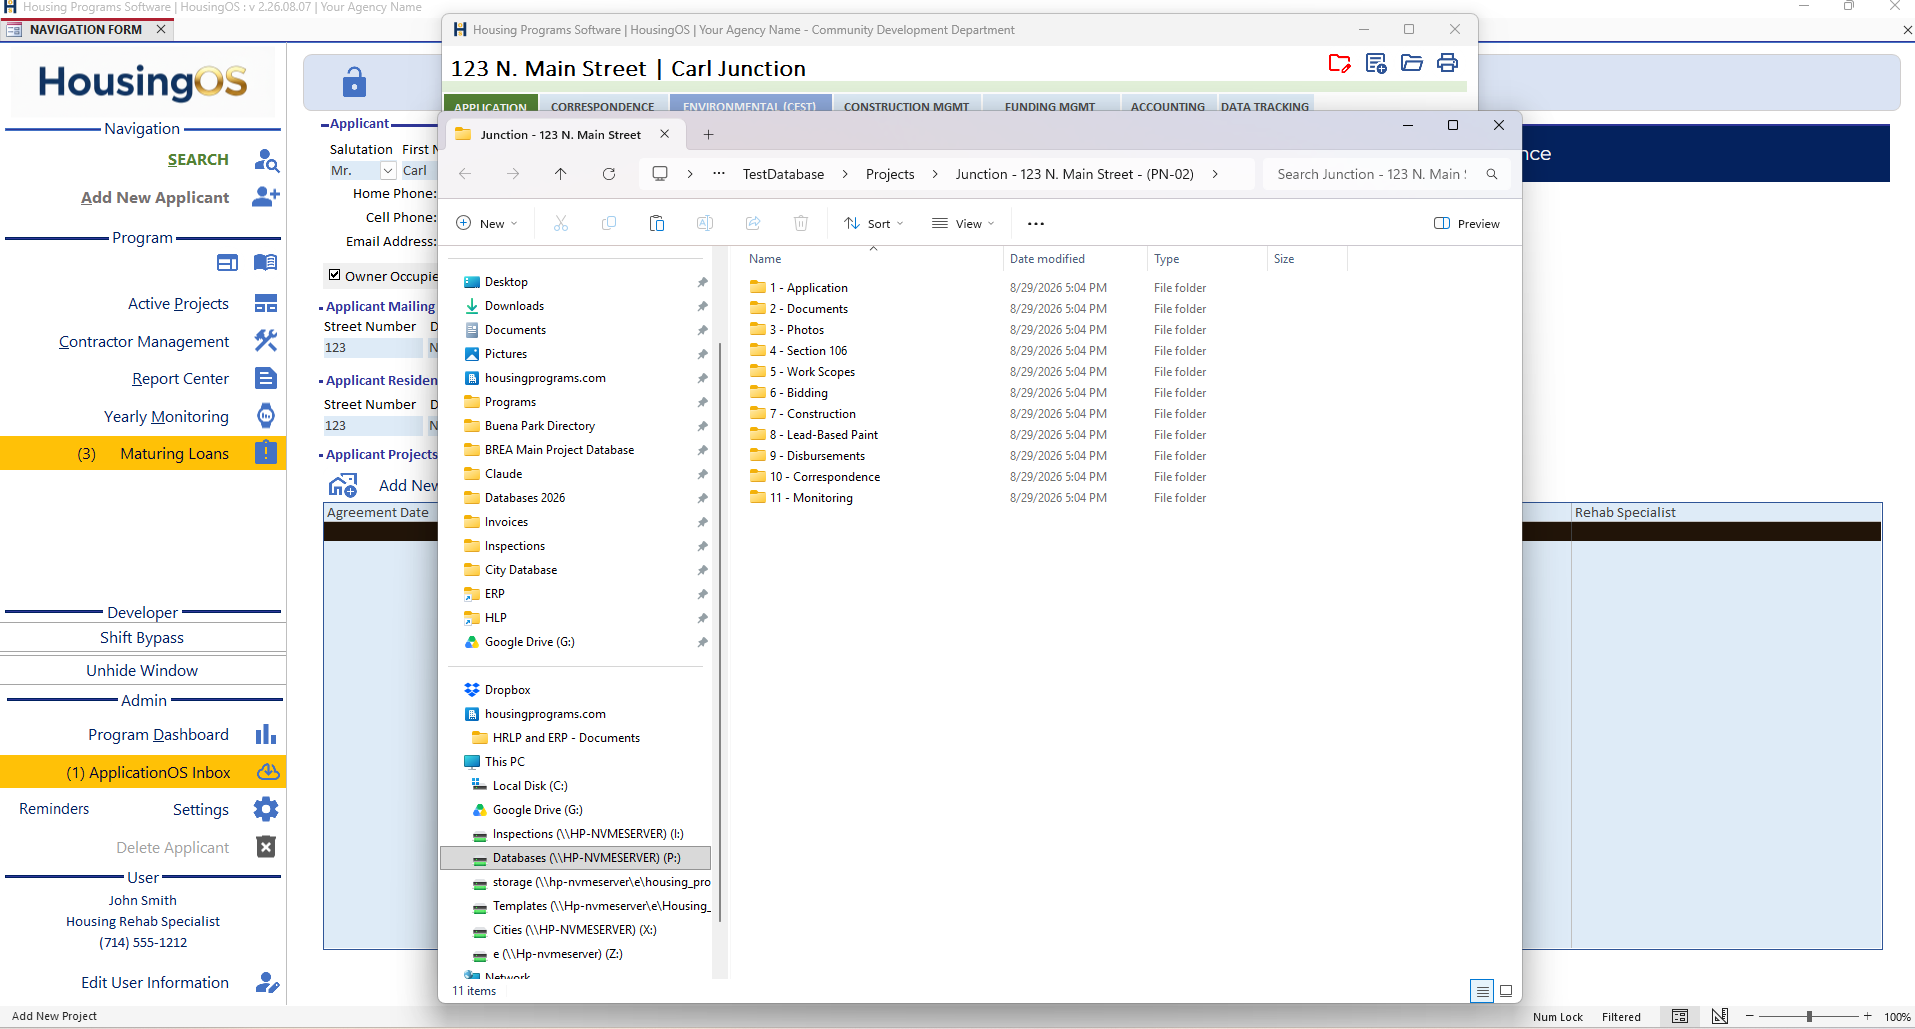This screenshot has height=1029, width=1915.
Task: Click the Program Dashboard bar chart icon
Action: (x=266, y=734)
